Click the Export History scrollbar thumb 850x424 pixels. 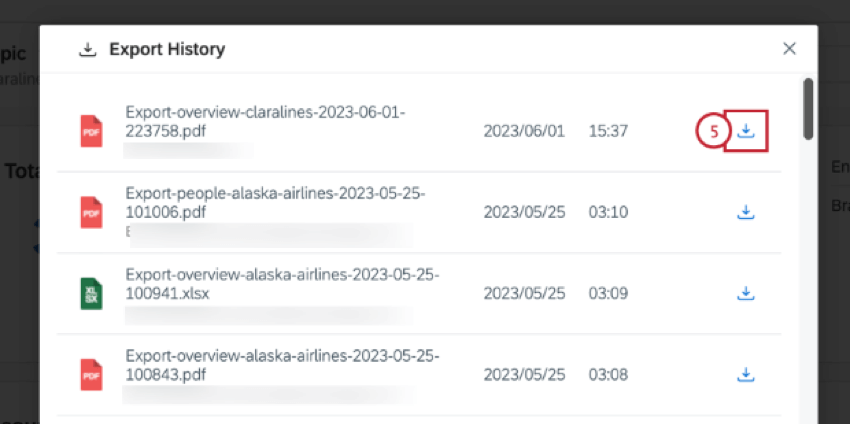click(808, 109)
